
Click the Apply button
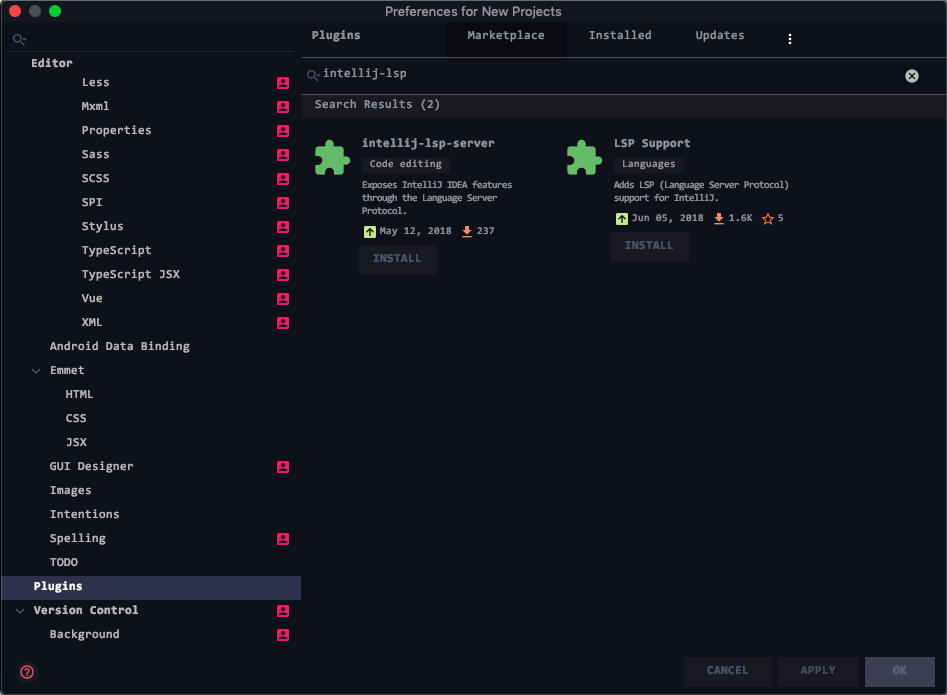818,671
